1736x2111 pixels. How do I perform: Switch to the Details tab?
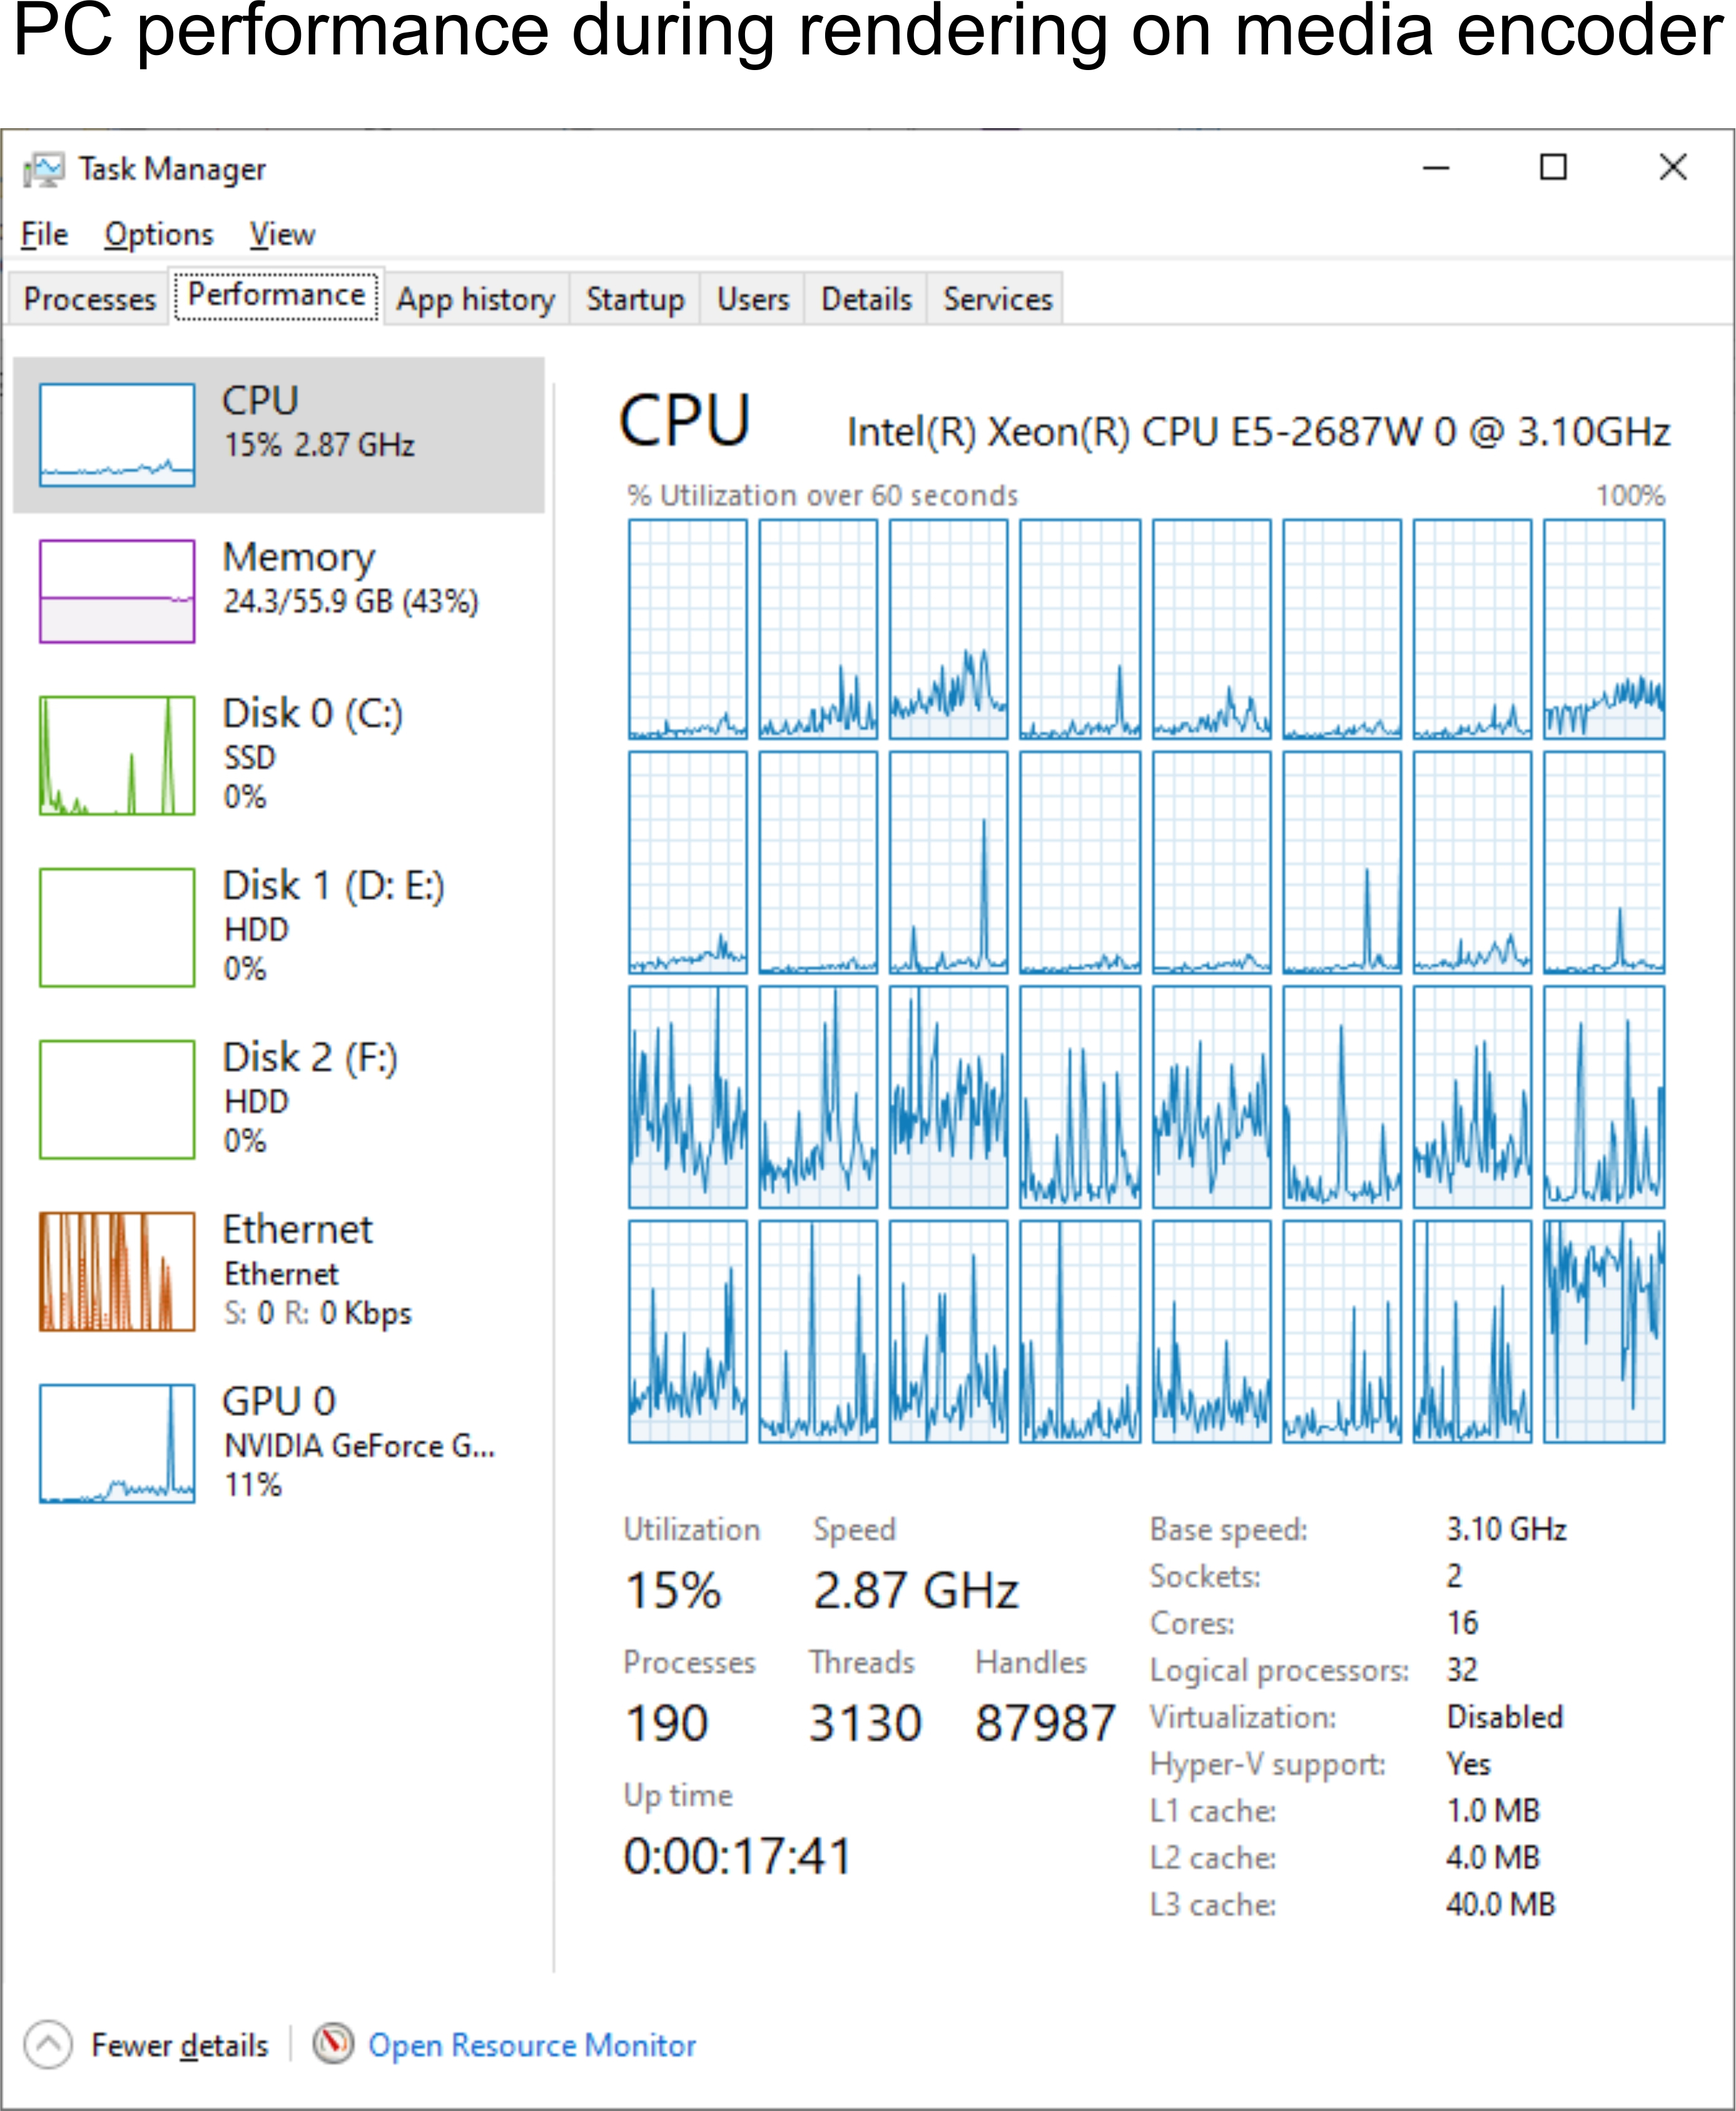pyautogui.click(x=866, y=299)
